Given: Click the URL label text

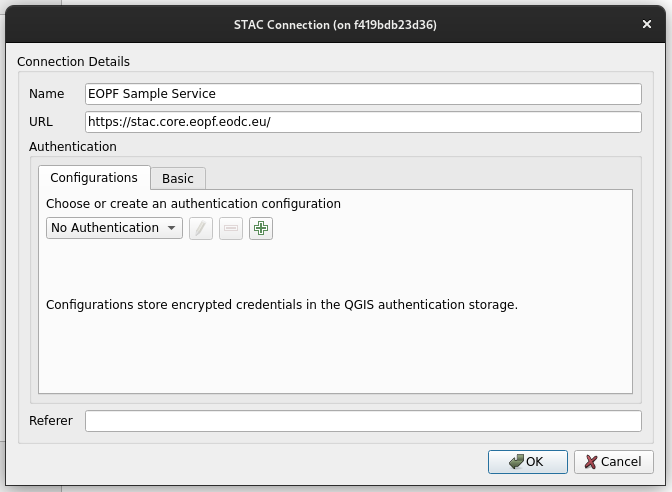Looking at the screenshot, I should coord(42,122).
